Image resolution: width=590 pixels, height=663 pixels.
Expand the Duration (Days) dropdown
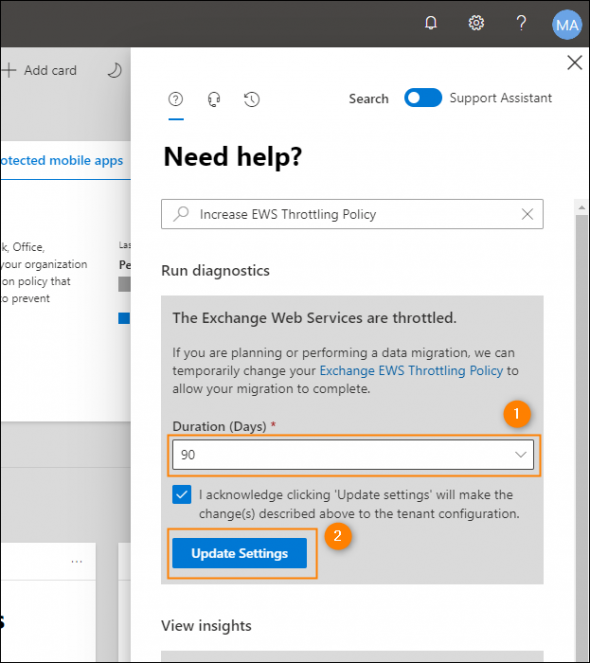pos(353,455)
